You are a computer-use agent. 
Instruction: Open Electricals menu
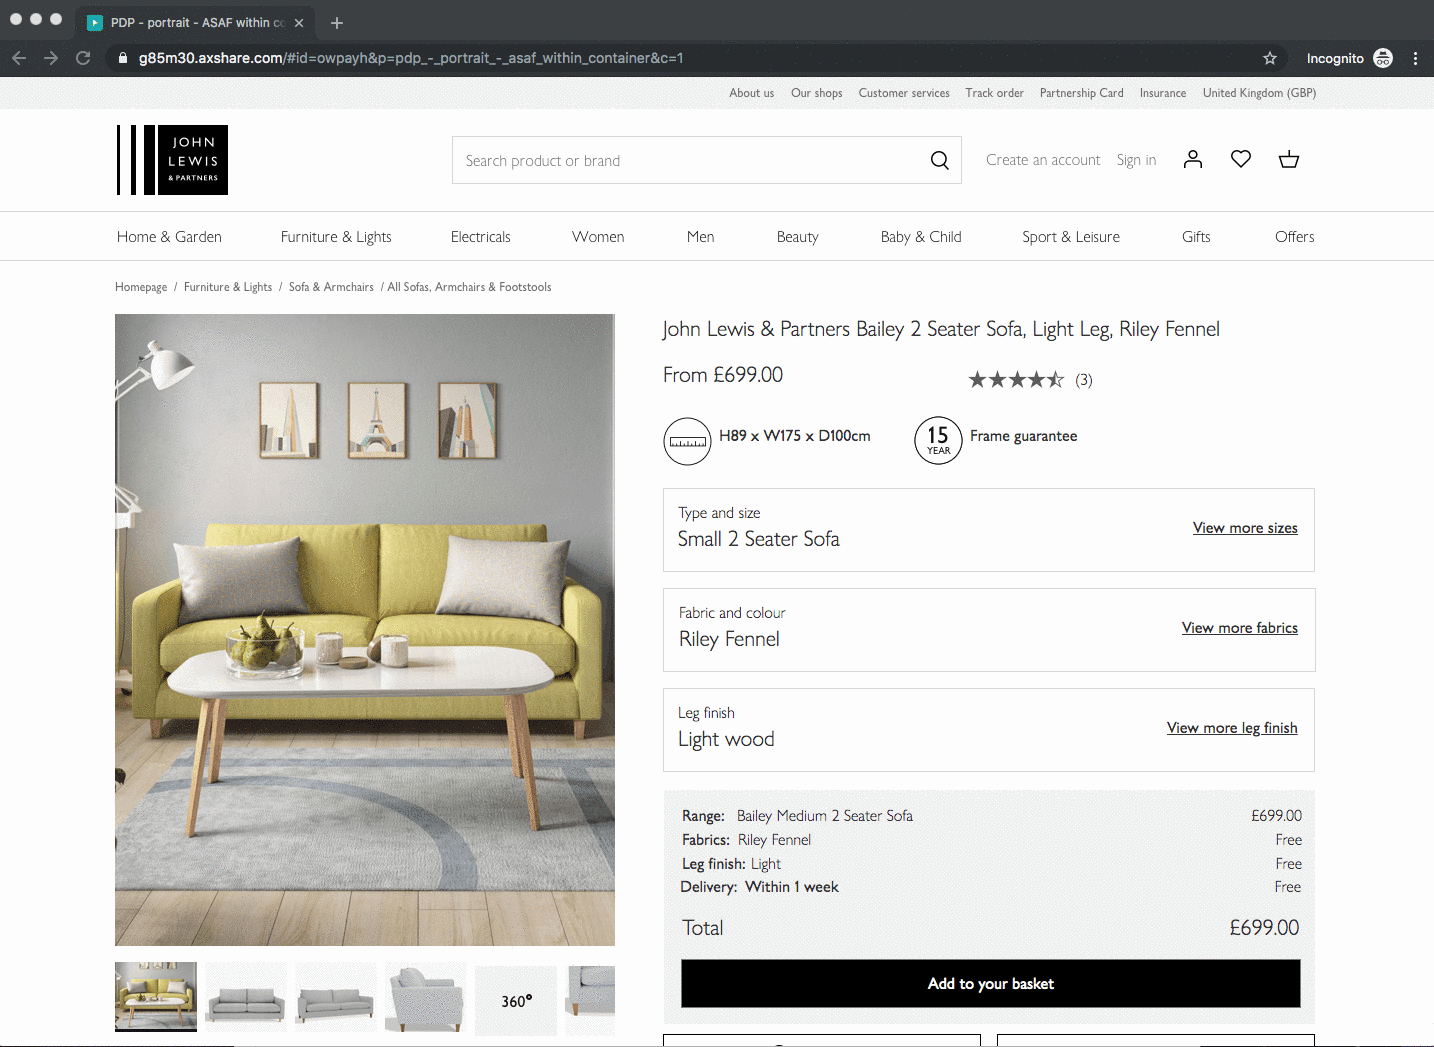coord(480,237)
